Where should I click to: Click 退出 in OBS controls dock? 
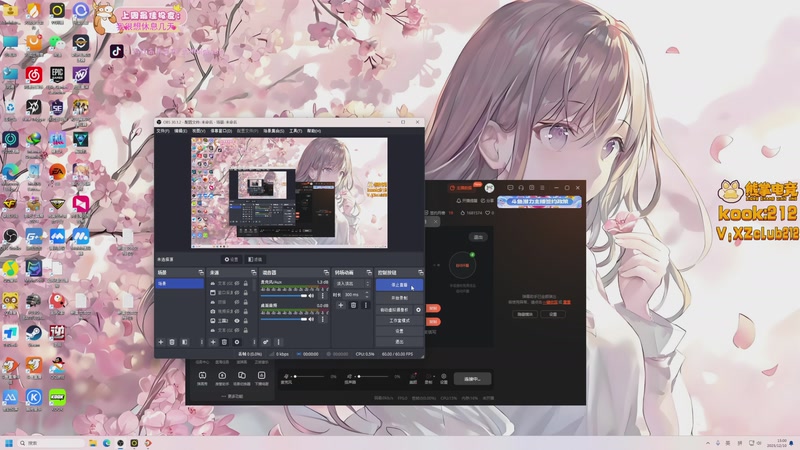[x=399, y=342]
